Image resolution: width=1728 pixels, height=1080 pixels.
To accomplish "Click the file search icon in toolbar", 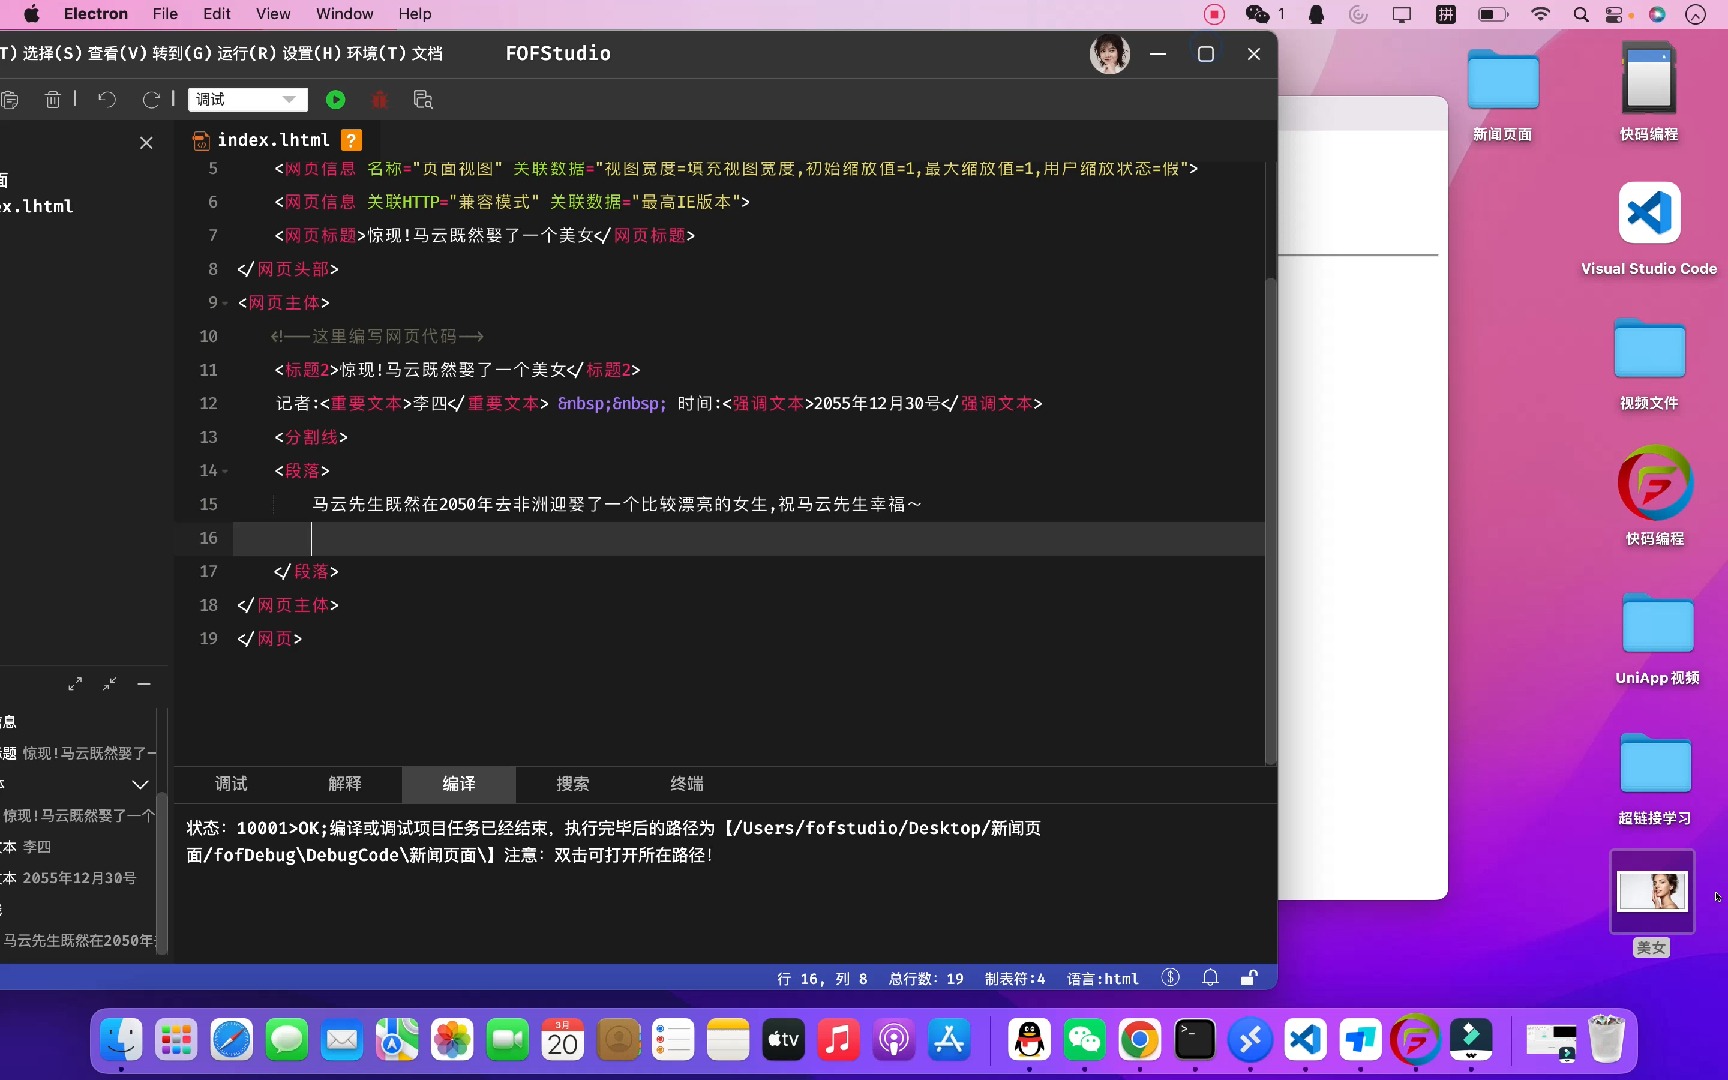I will tap(423, 99).
